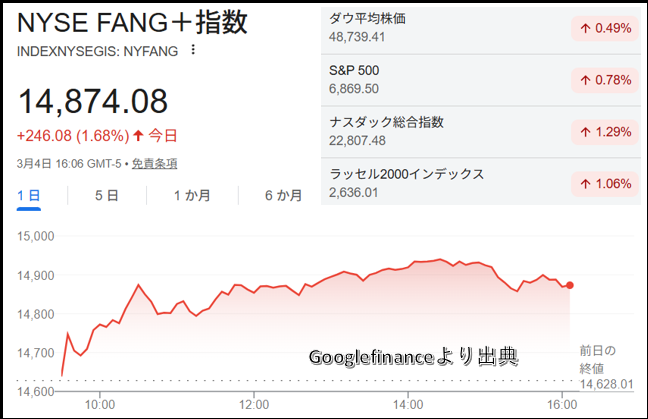
Task: Switch chart to the 6か月 tab
Action: pos(283,195)
